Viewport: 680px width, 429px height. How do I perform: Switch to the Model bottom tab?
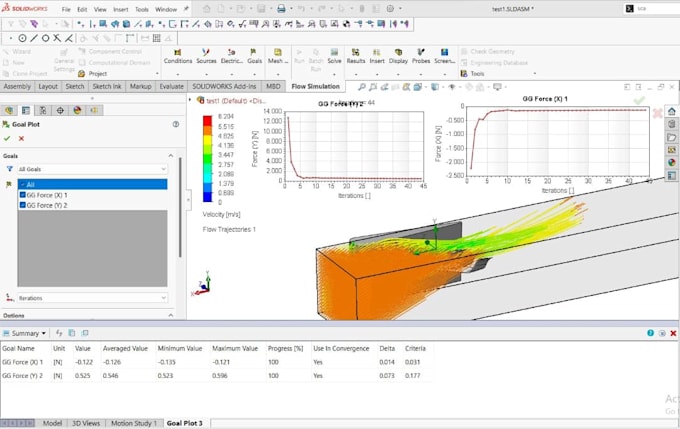(52, 423)
